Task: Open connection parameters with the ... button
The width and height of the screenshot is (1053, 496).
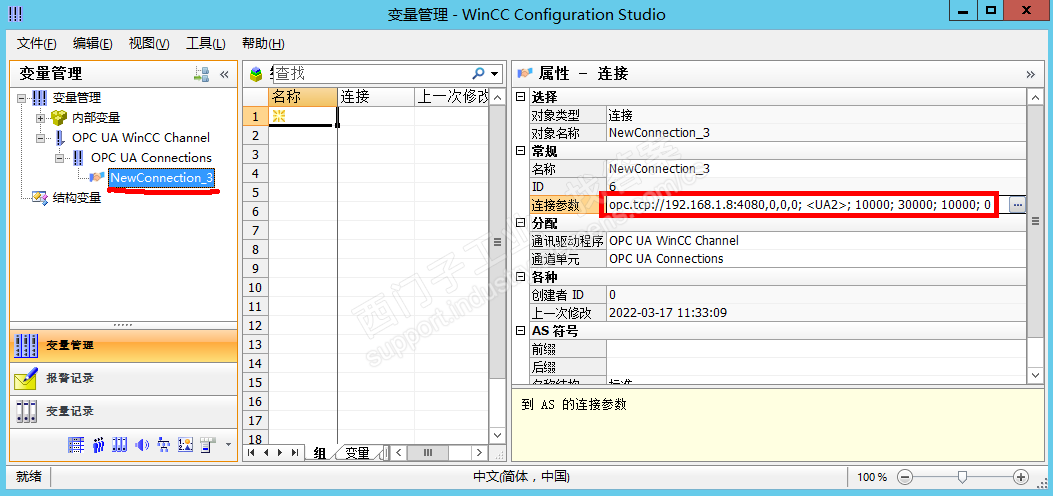Action: point(1018,205)
